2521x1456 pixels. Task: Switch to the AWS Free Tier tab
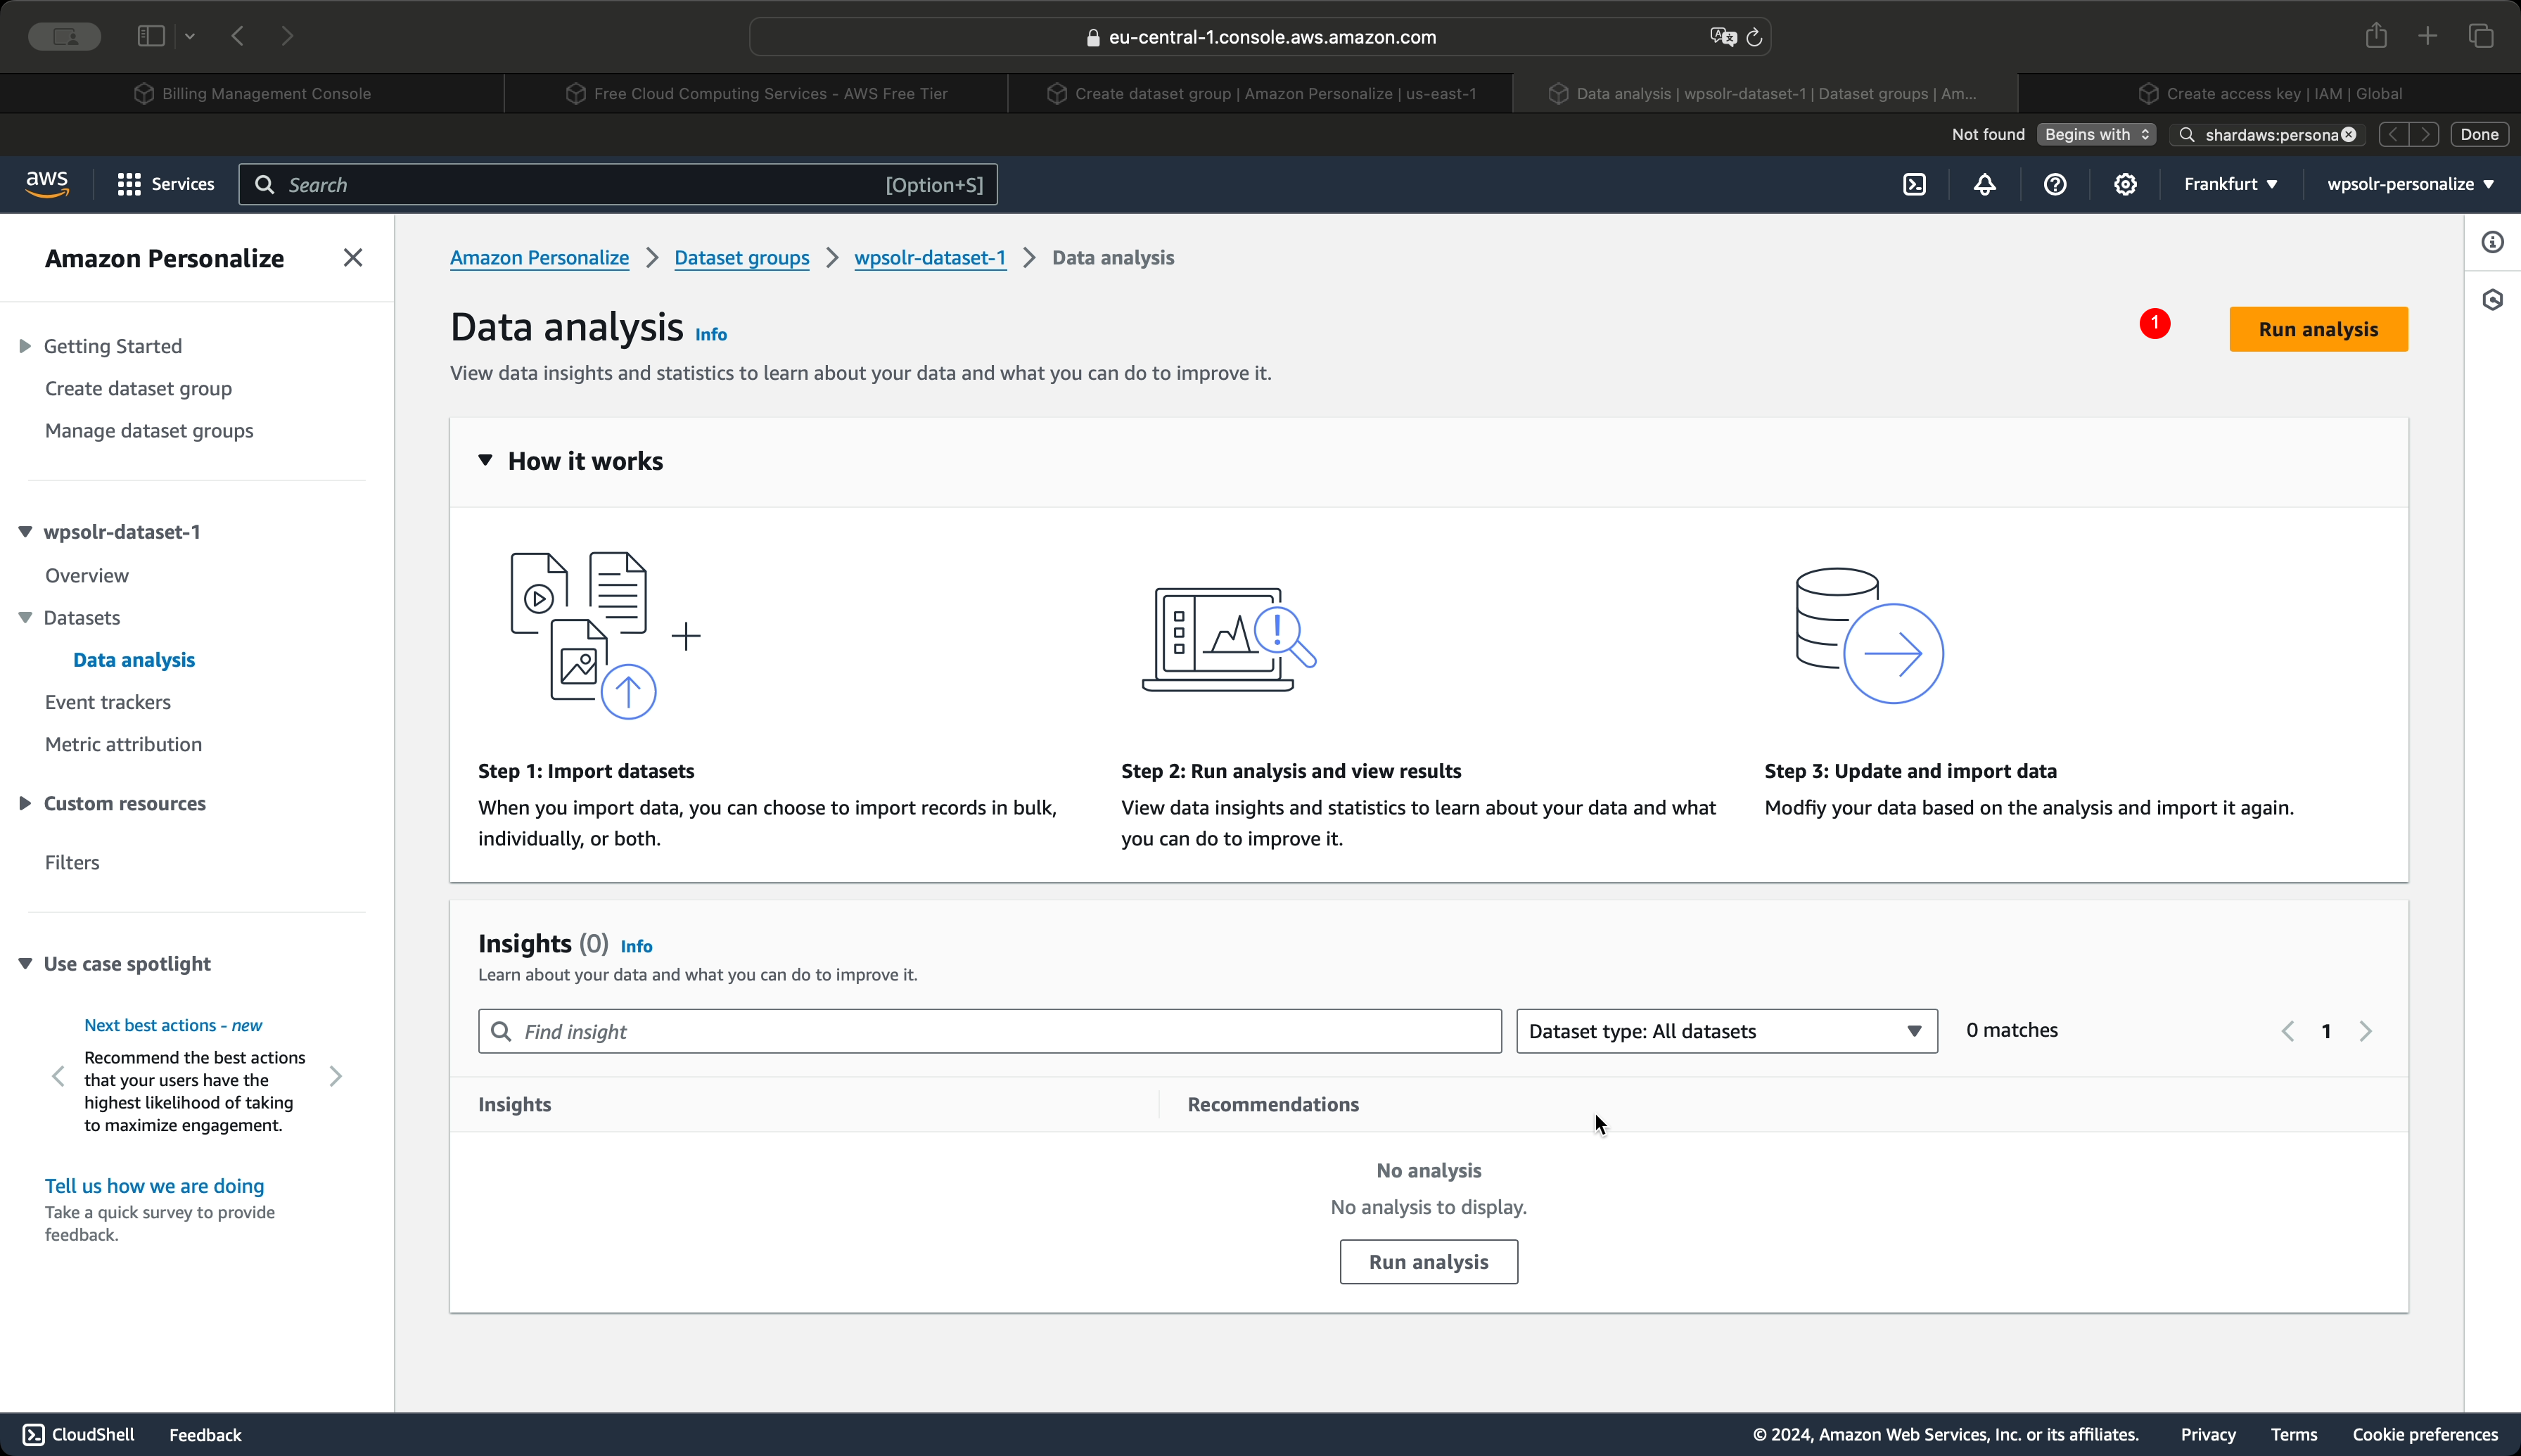click(x=756, y=93)
